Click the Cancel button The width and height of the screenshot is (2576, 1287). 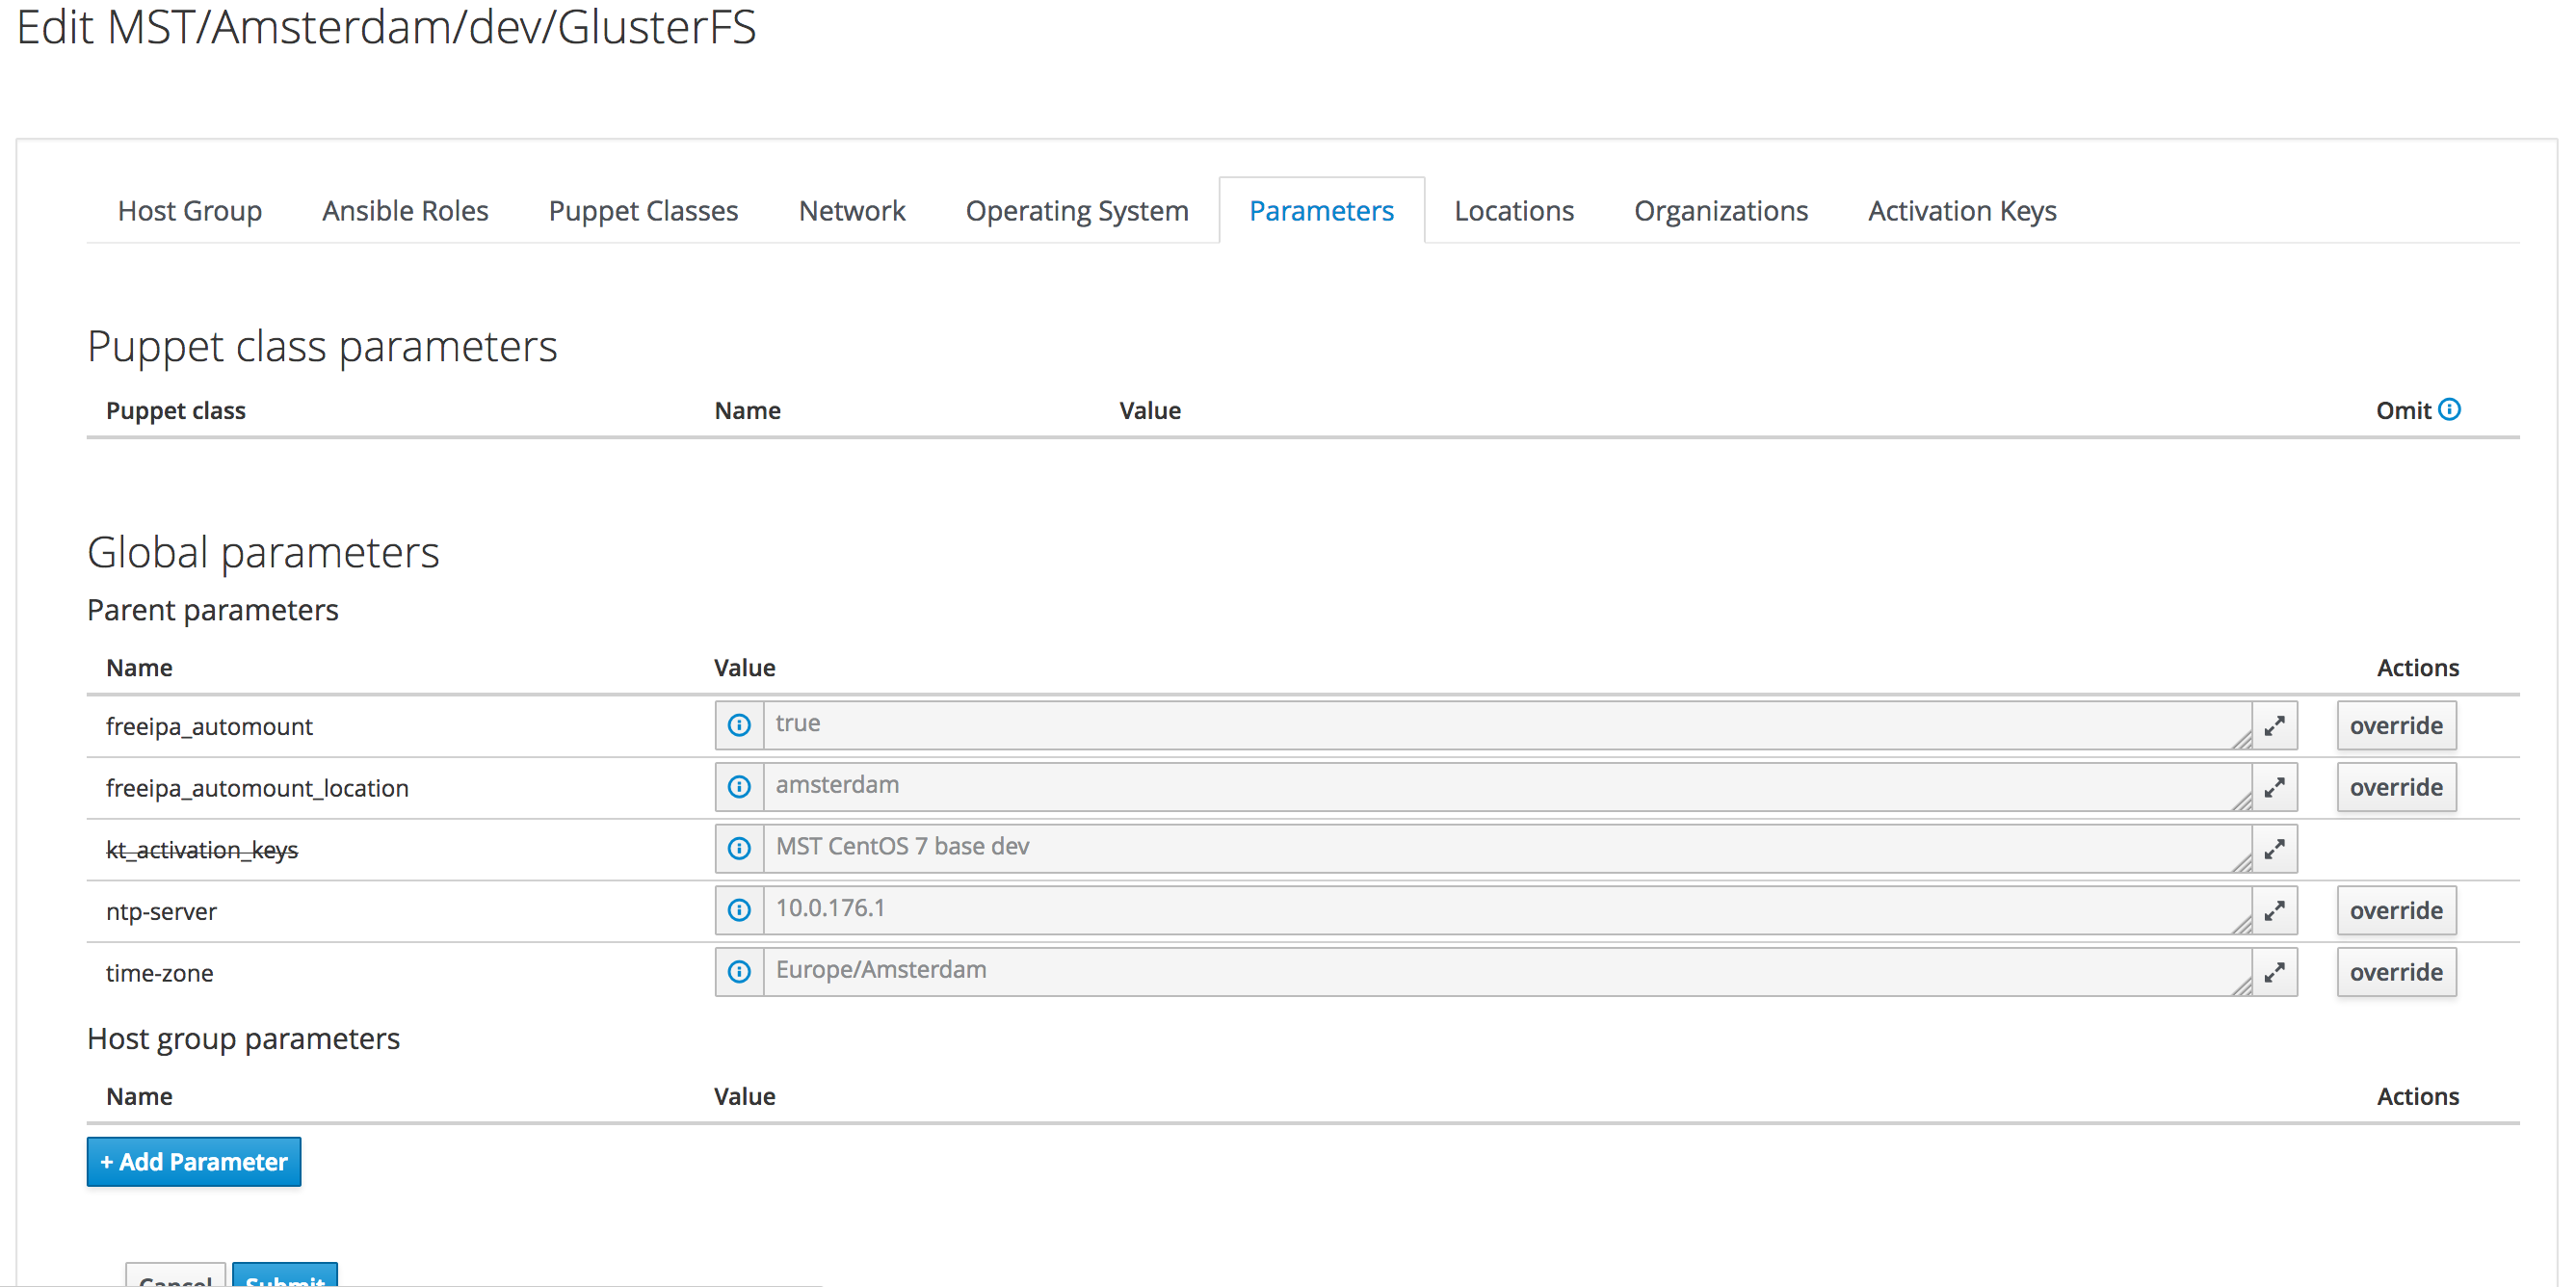(x=176, y=1275)
